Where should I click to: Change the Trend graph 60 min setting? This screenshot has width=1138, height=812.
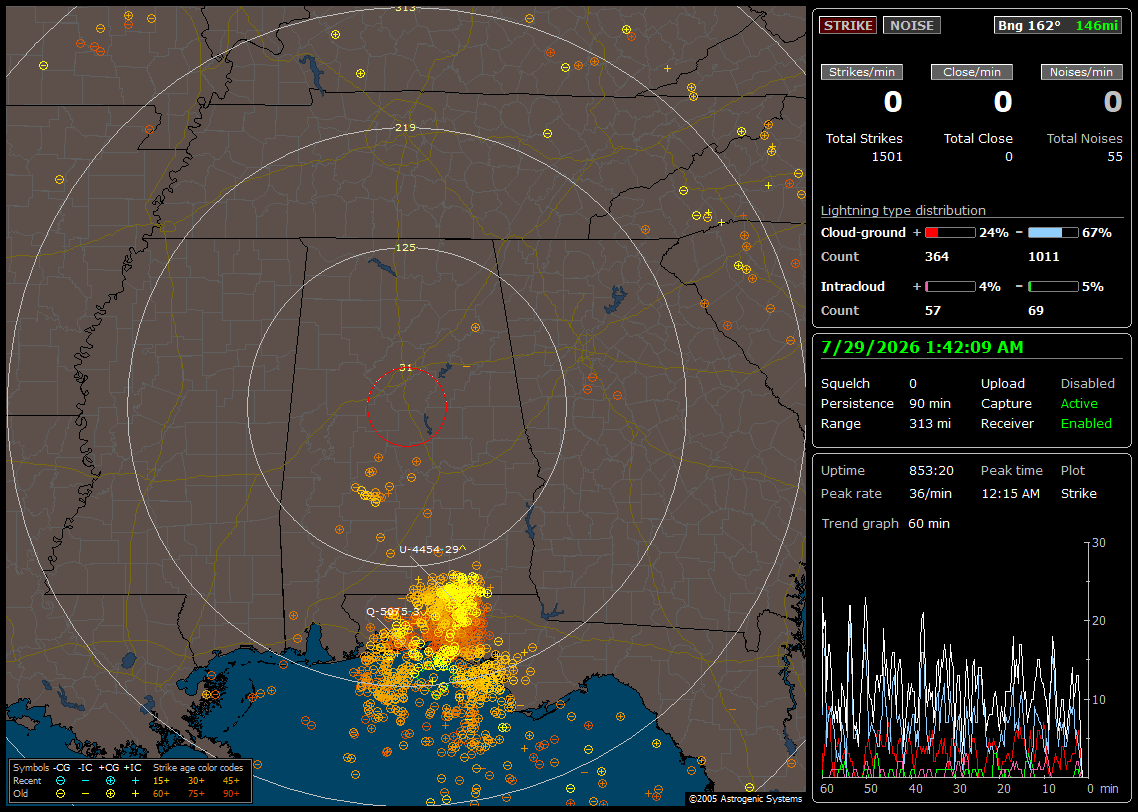click(928, 523)
